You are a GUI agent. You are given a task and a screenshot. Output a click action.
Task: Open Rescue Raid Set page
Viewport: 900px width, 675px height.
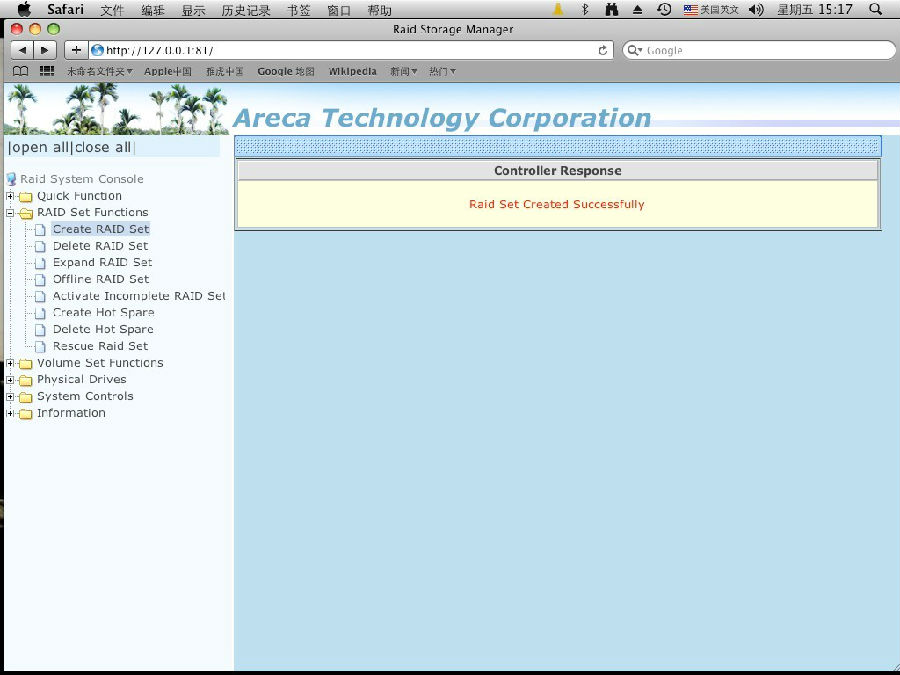(x=100, y=346)
